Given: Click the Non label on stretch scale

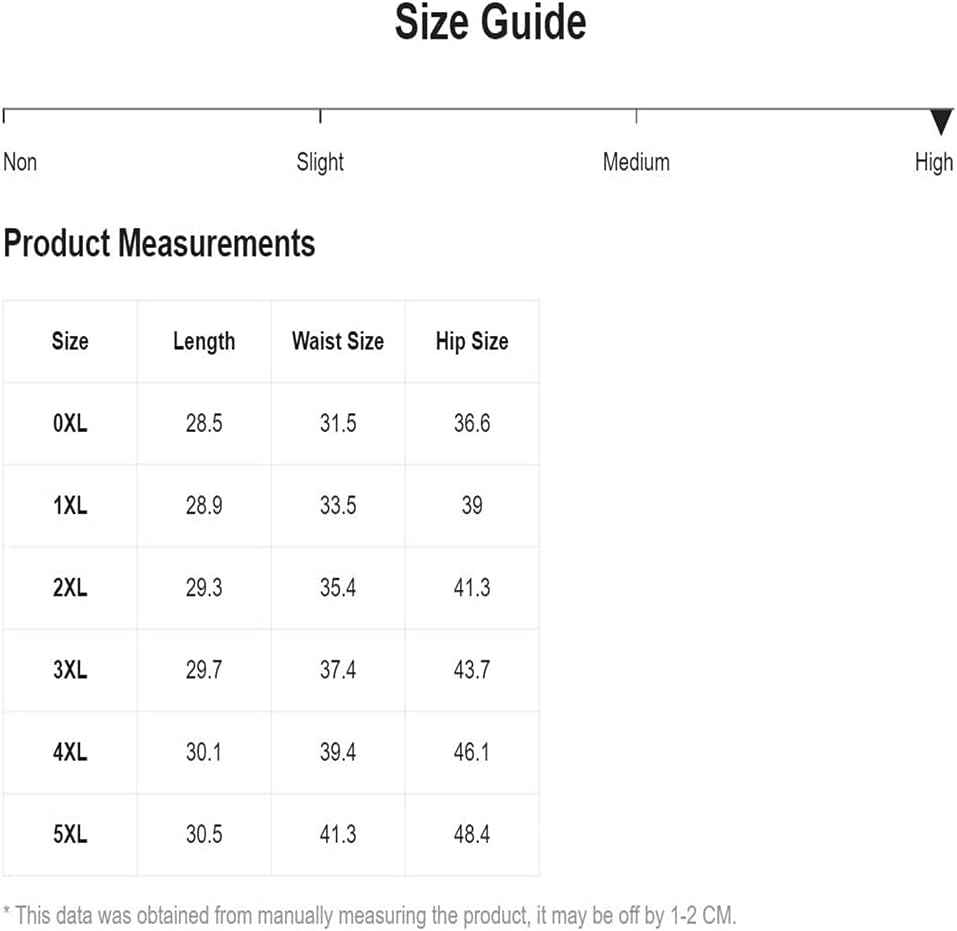Looking at the screenshot, I should pos(20,162).
